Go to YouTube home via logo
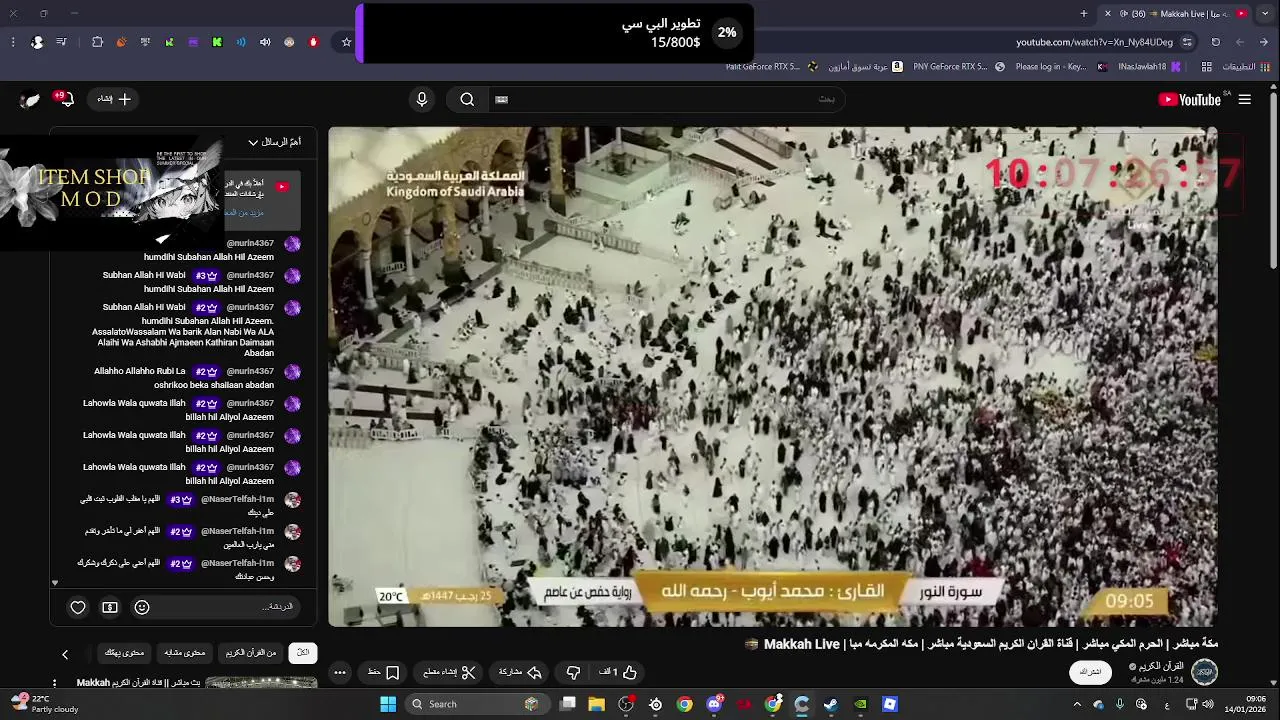 pyautogui.click(x=1189, y=99)
